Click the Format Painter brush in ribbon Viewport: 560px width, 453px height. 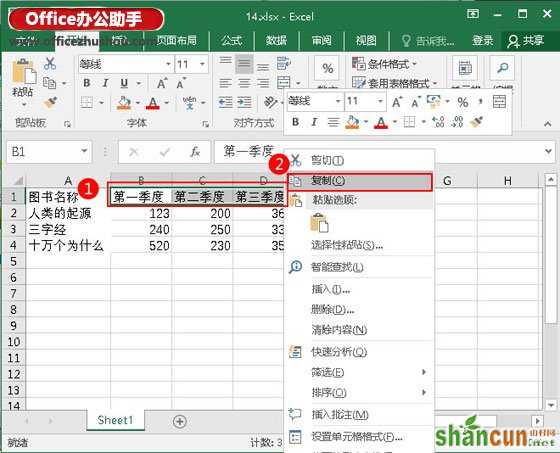[x=50, y=103]
